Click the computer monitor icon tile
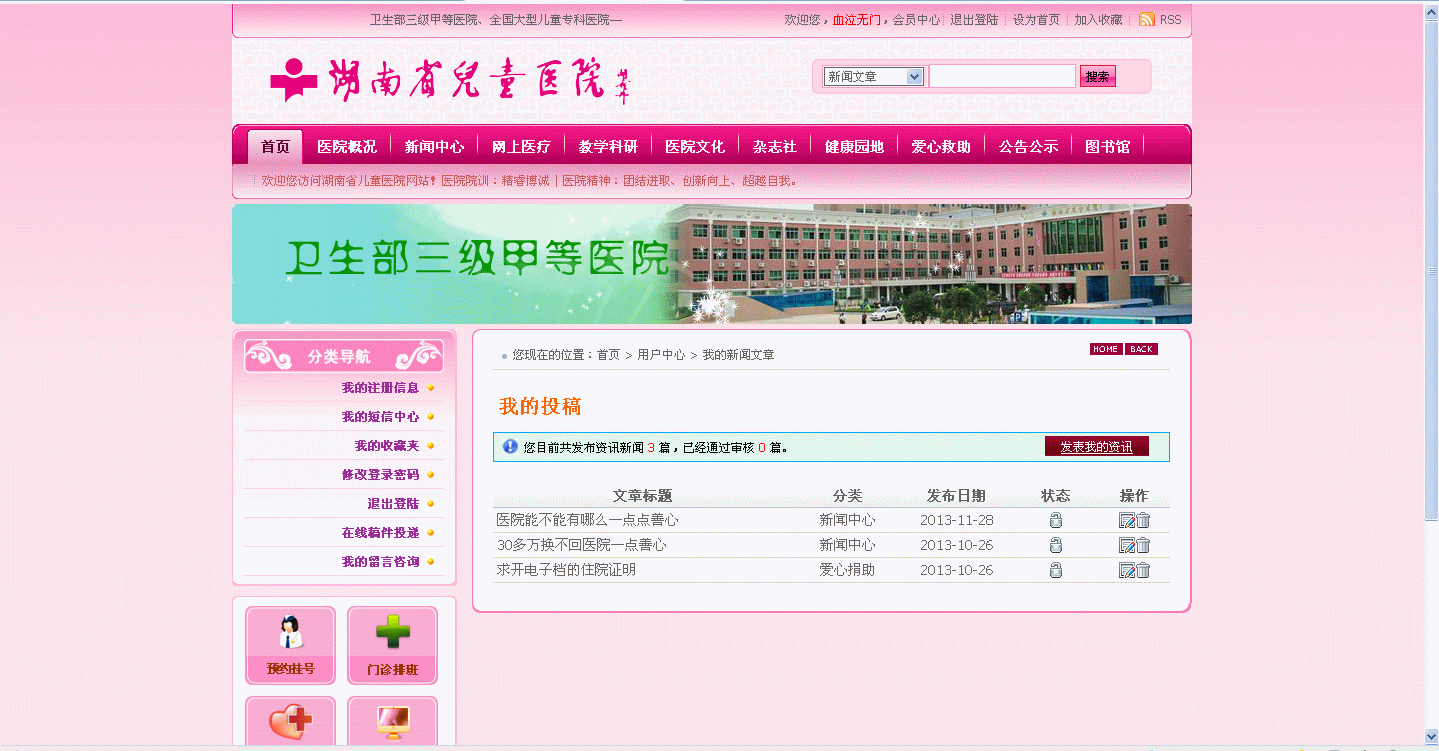This screenshot has width=1439, height=751. click(x=392, y=722)
